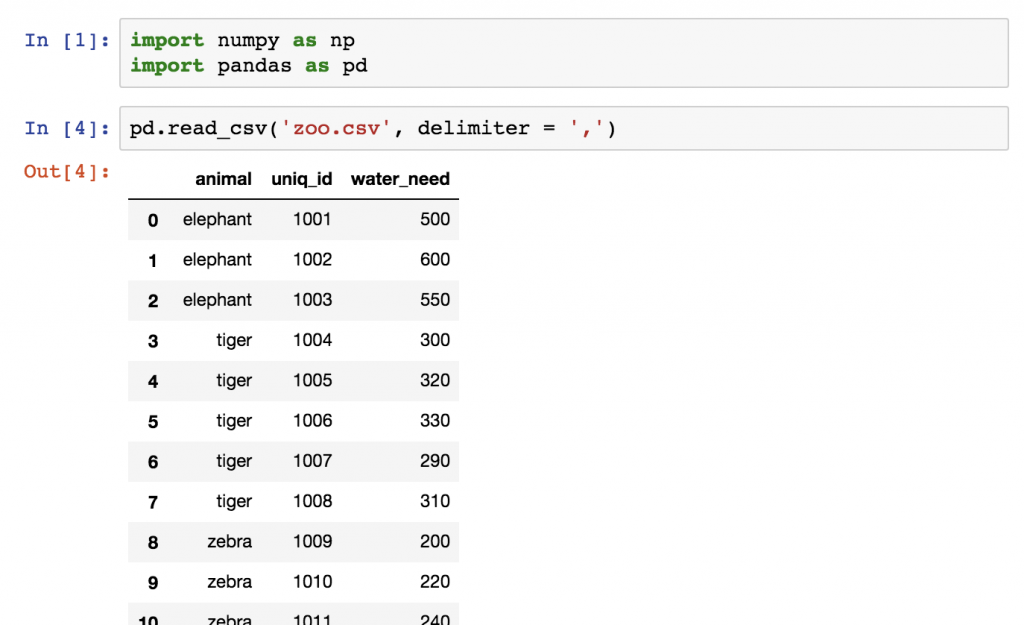Click the word numpy in the first cell
This screenshot has height=625, width=1024.
[x=248, y=40]
